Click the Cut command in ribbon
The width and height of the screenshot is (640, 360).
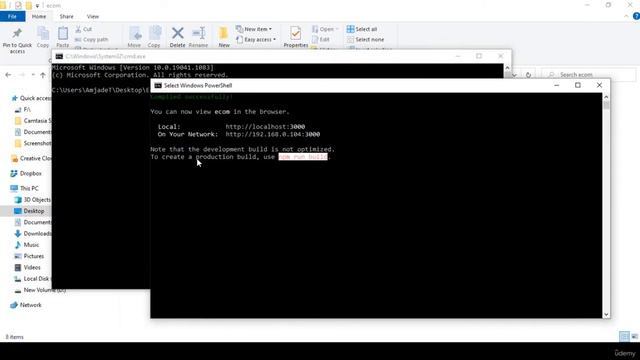tap(84, 29)
